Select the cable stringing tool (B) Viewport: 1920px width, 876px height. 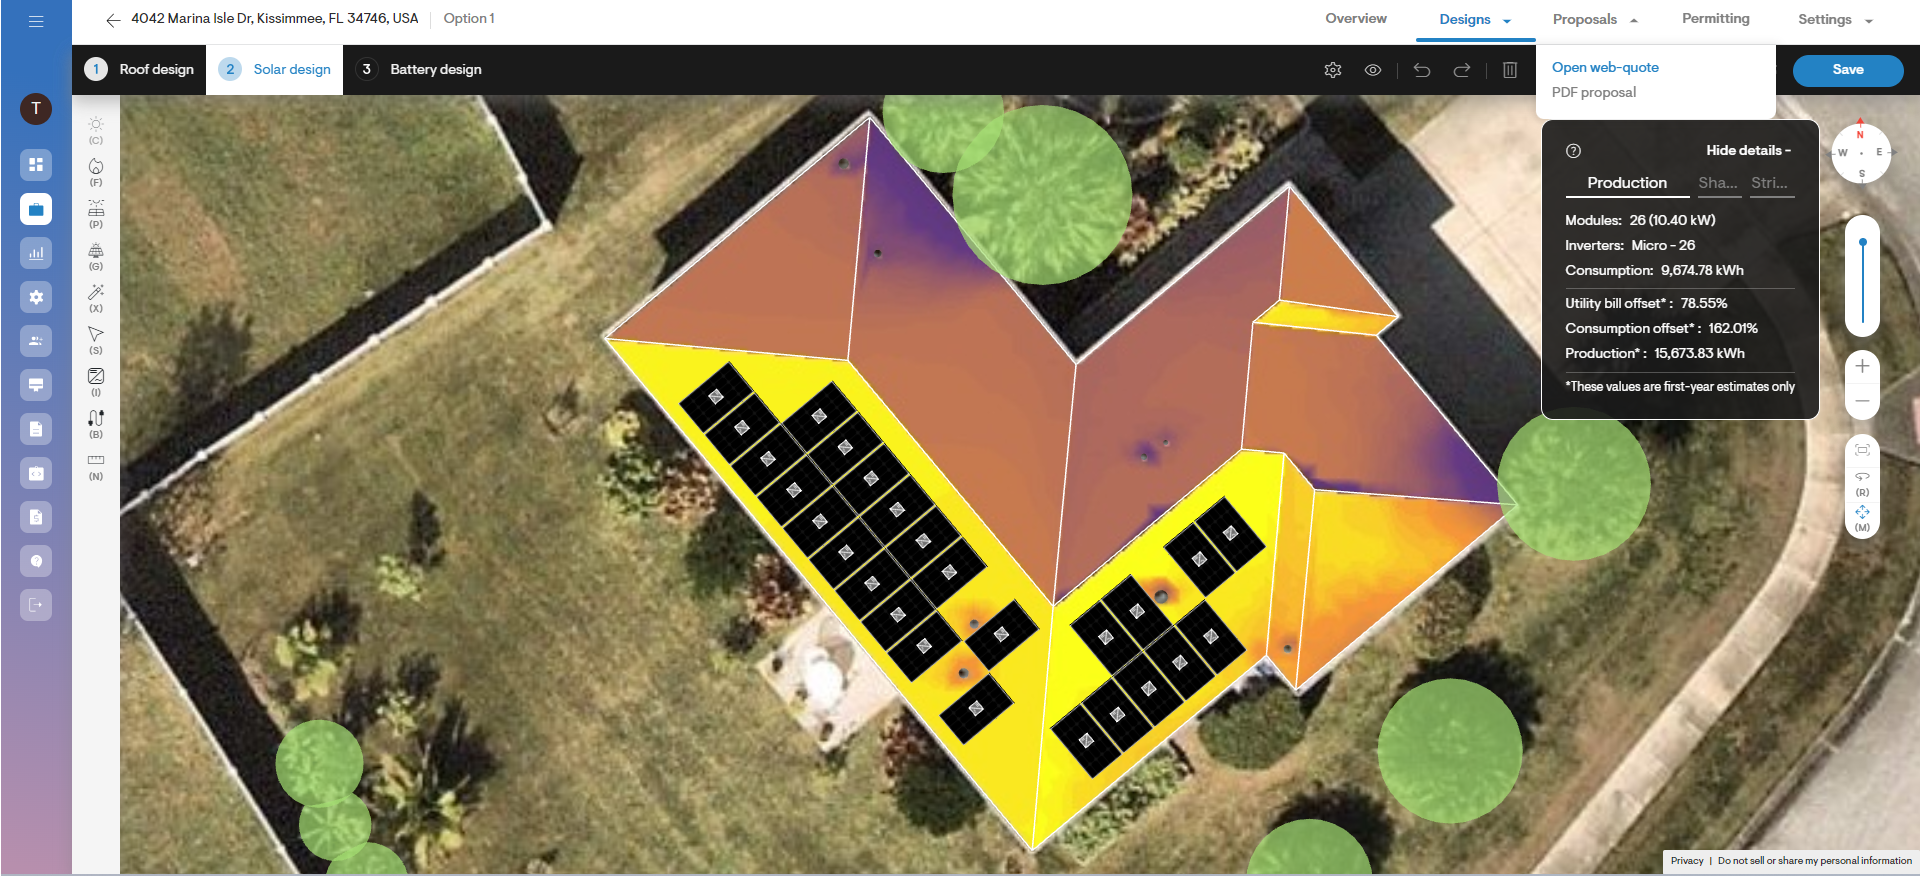[x=96, y=424]
